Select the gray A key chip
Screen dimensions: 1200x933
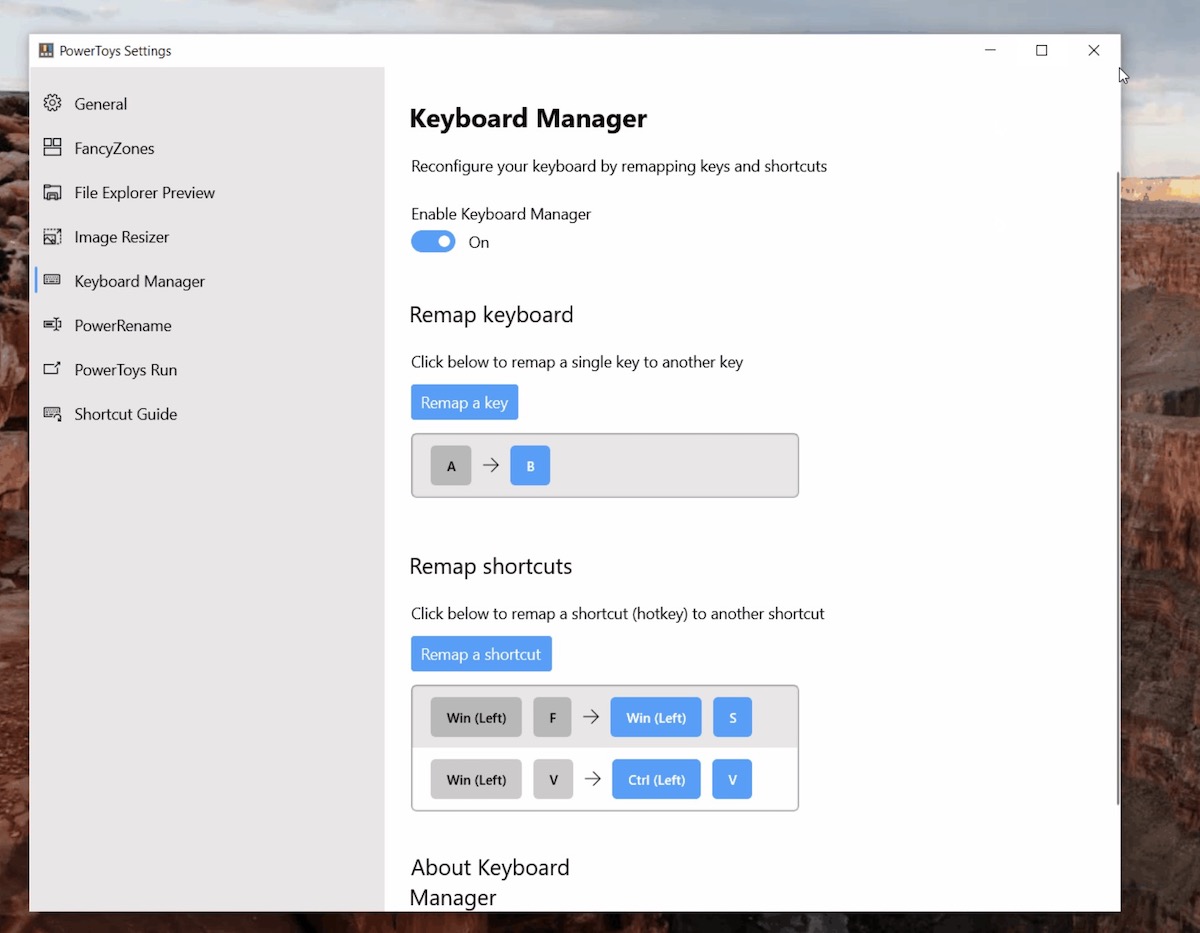451,465
